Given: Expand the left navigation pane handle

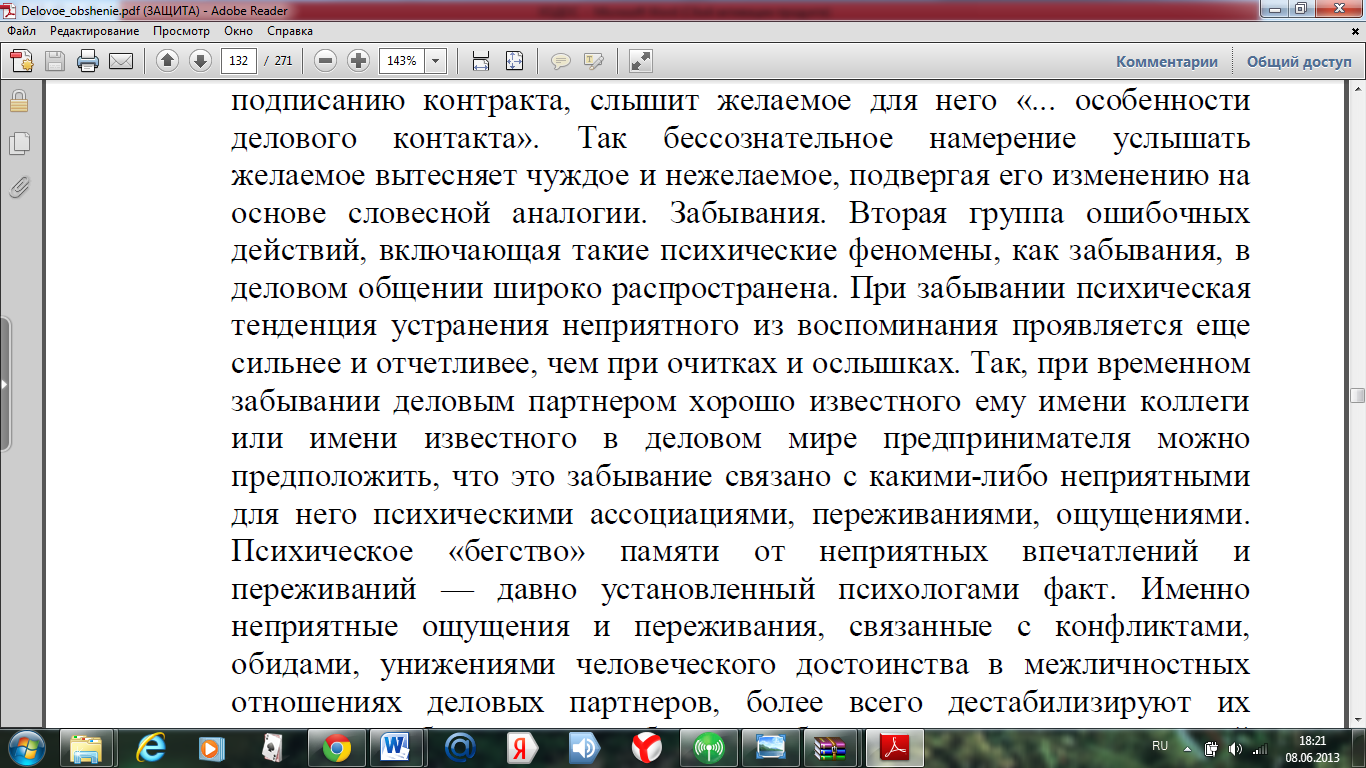Looking at the screenshot, I should click(4, 384).
